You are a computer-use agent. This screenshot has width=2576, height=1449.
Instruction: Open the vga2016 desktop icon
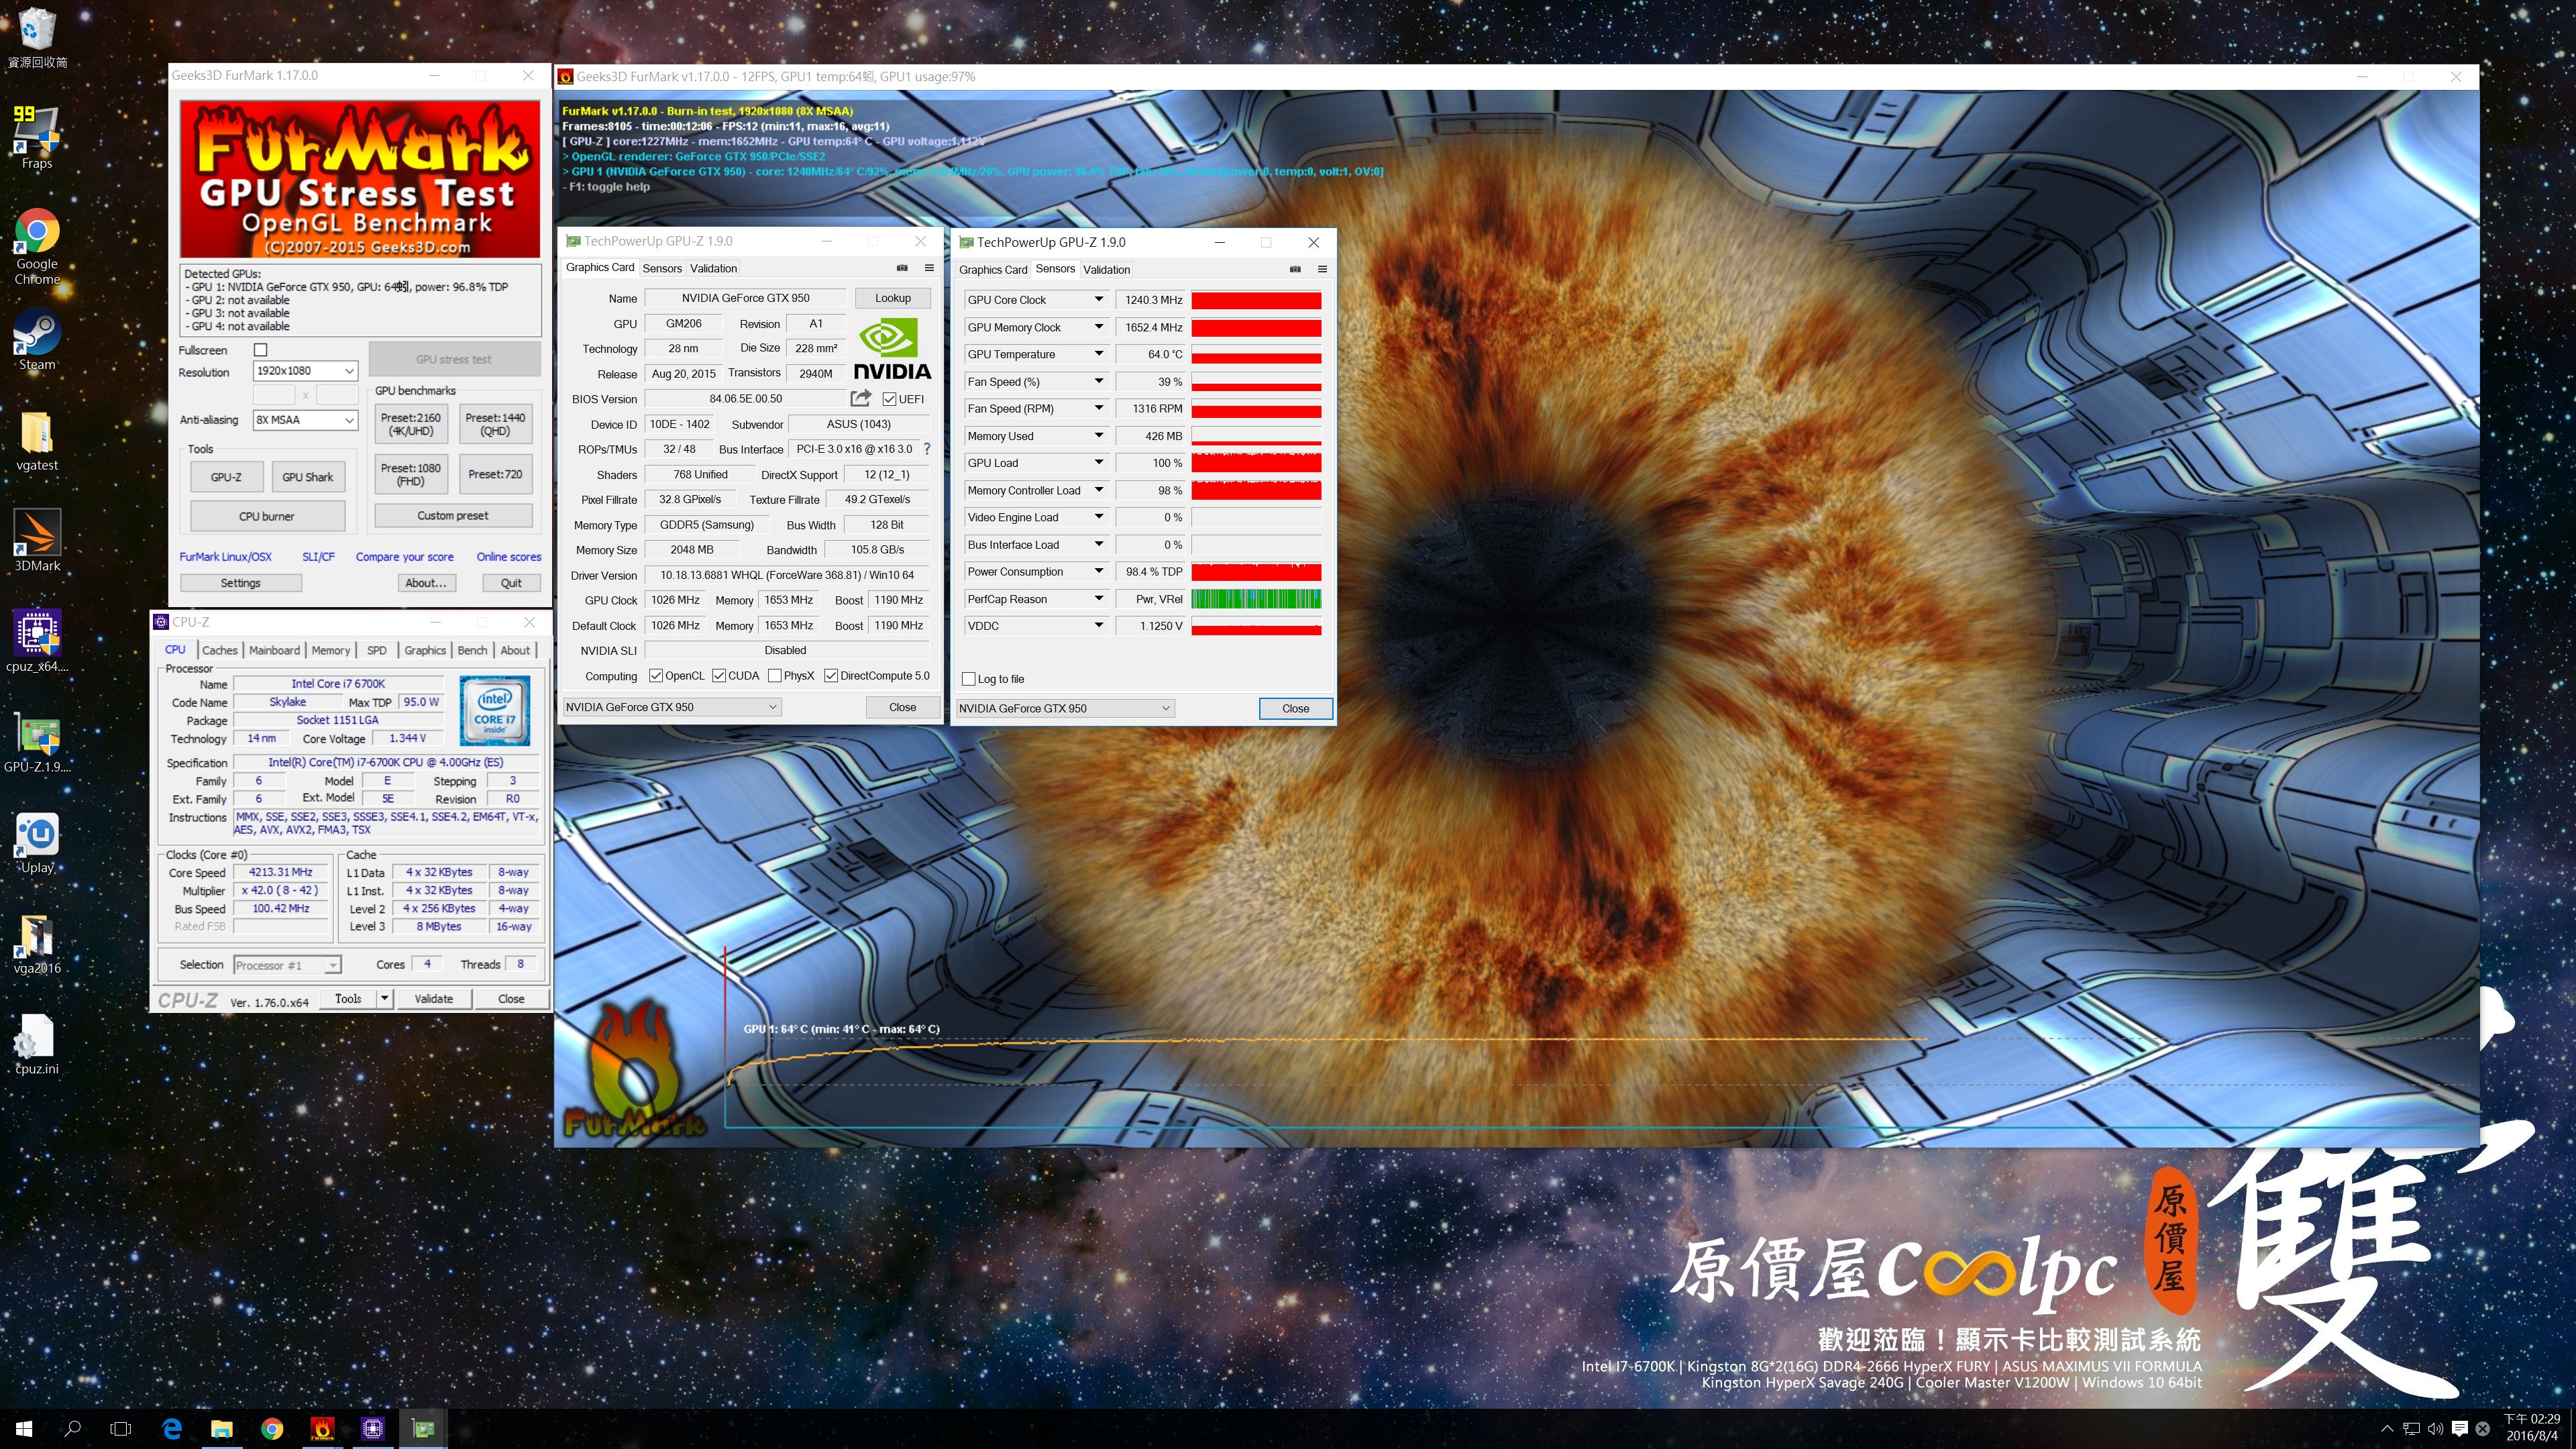(37, 944)
